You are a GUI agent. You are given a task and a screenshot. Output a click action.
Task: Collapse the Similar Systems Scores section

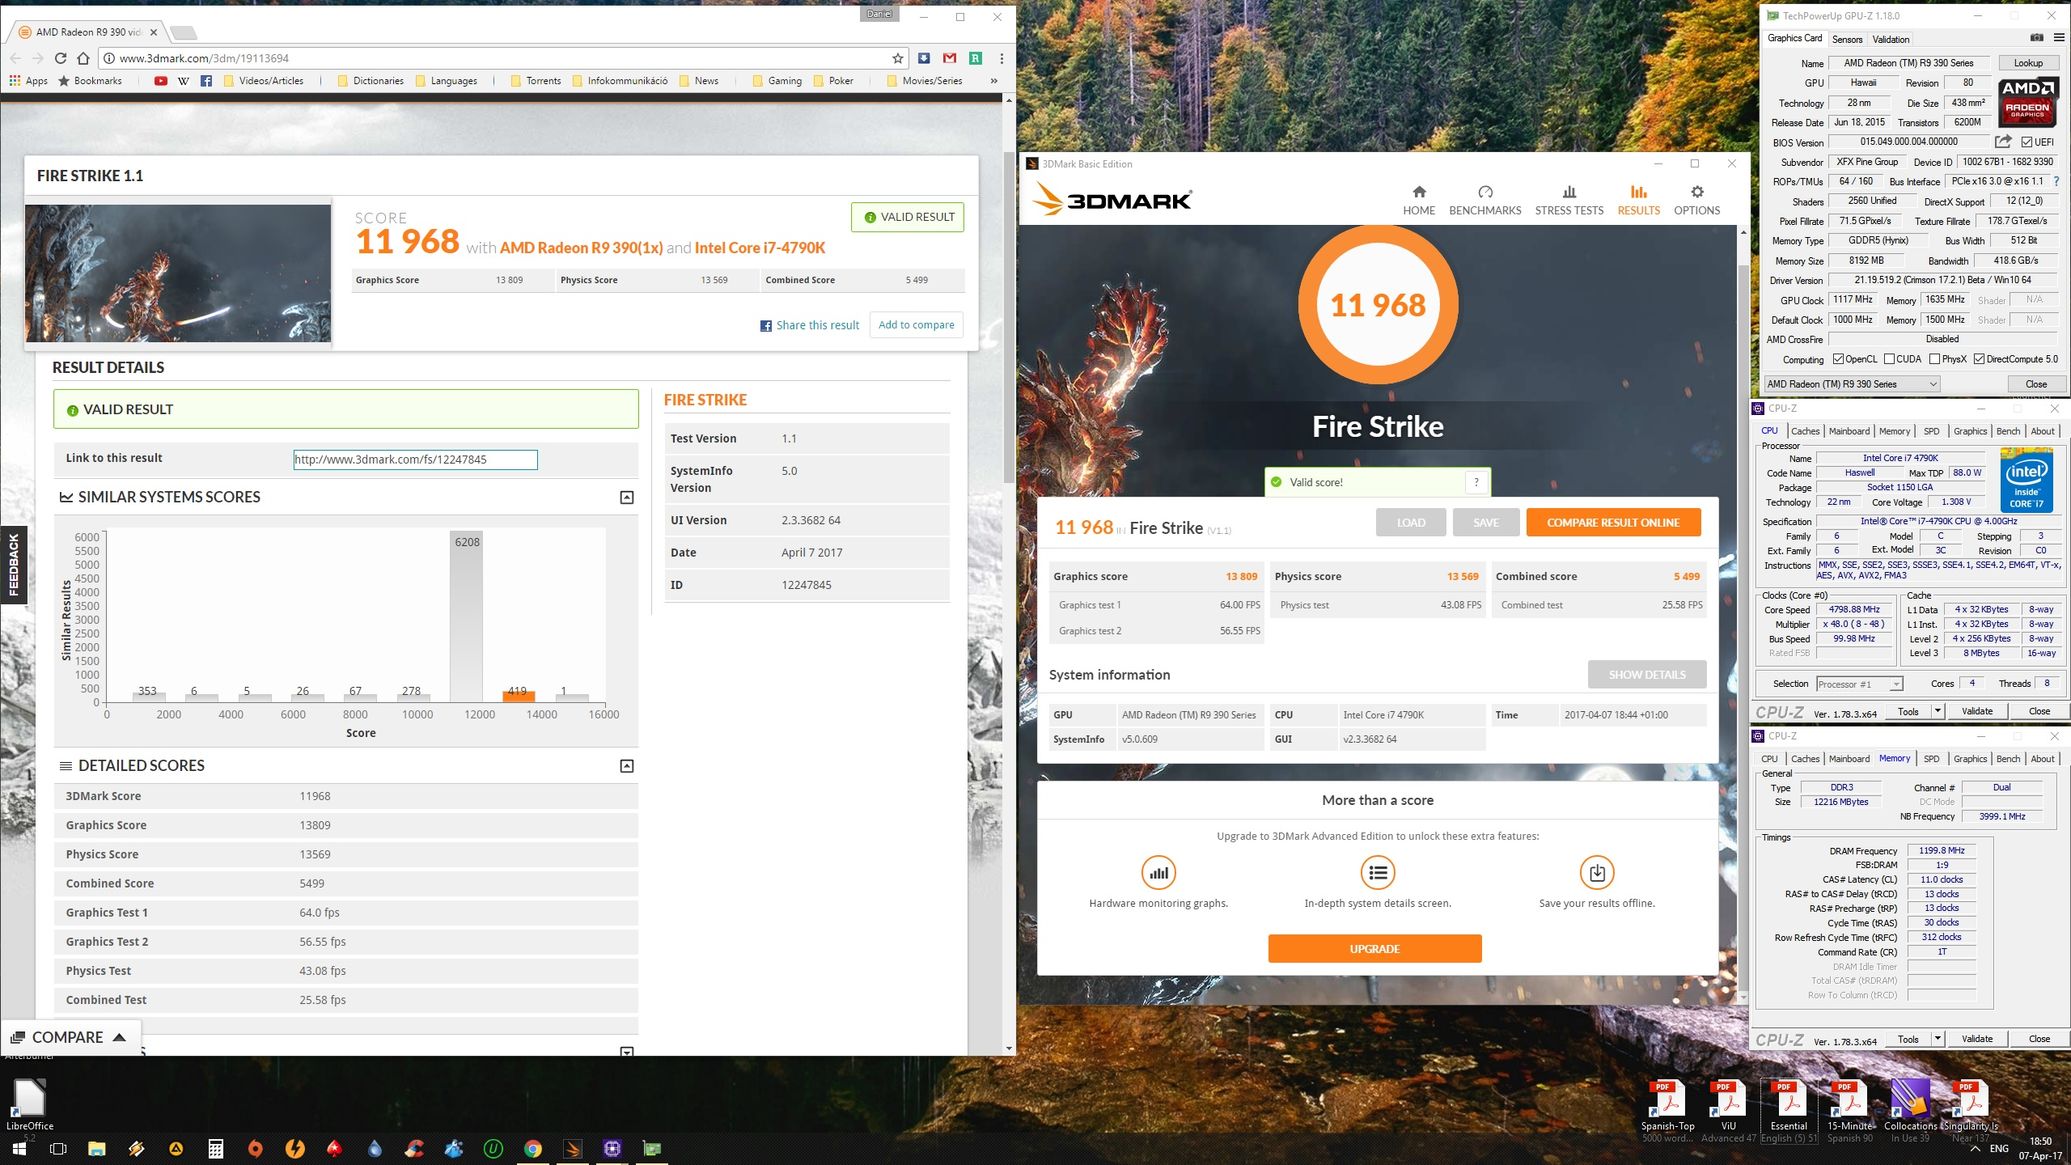click(x=627, y=497)
